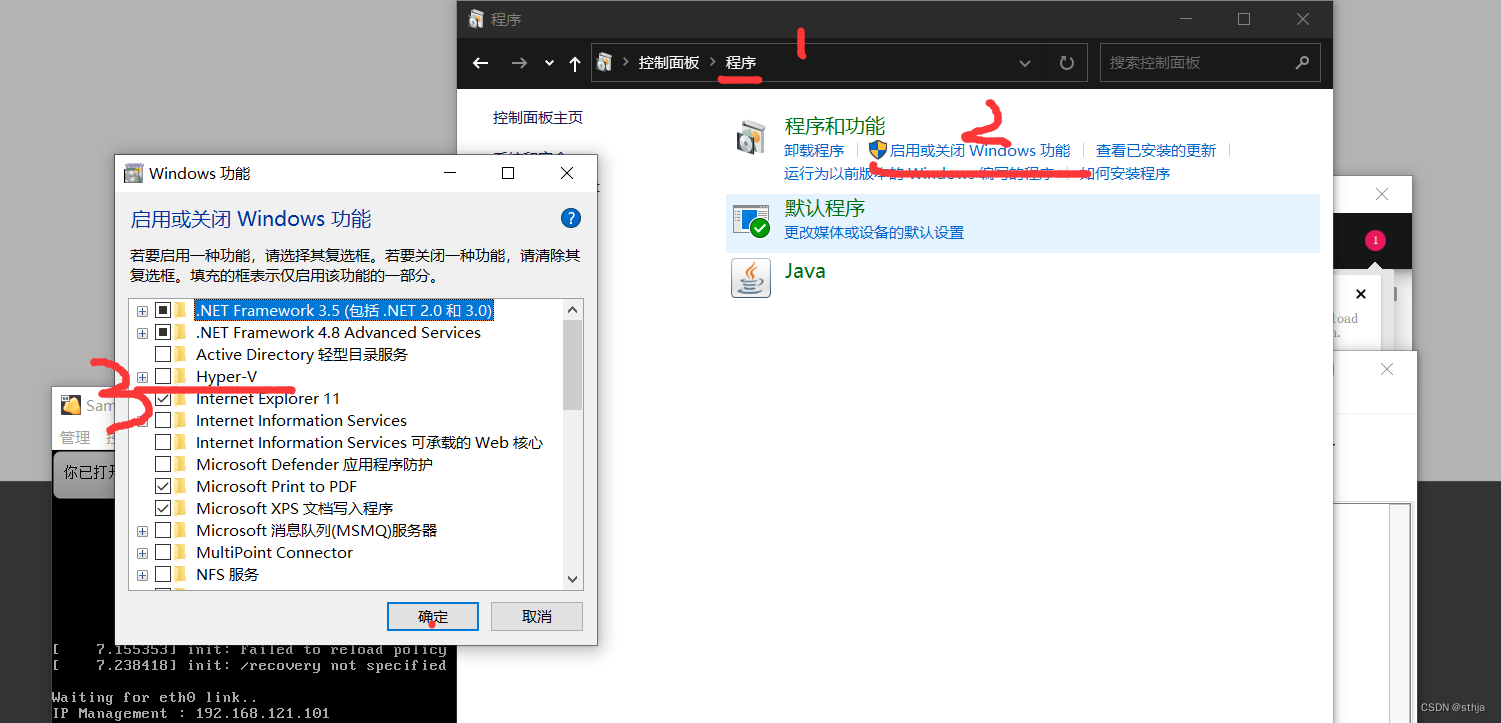This screenshot has height=723, width=1501.
Task: Open the 查看已安装的更新 link
Action: click(x=1156, y=150)
